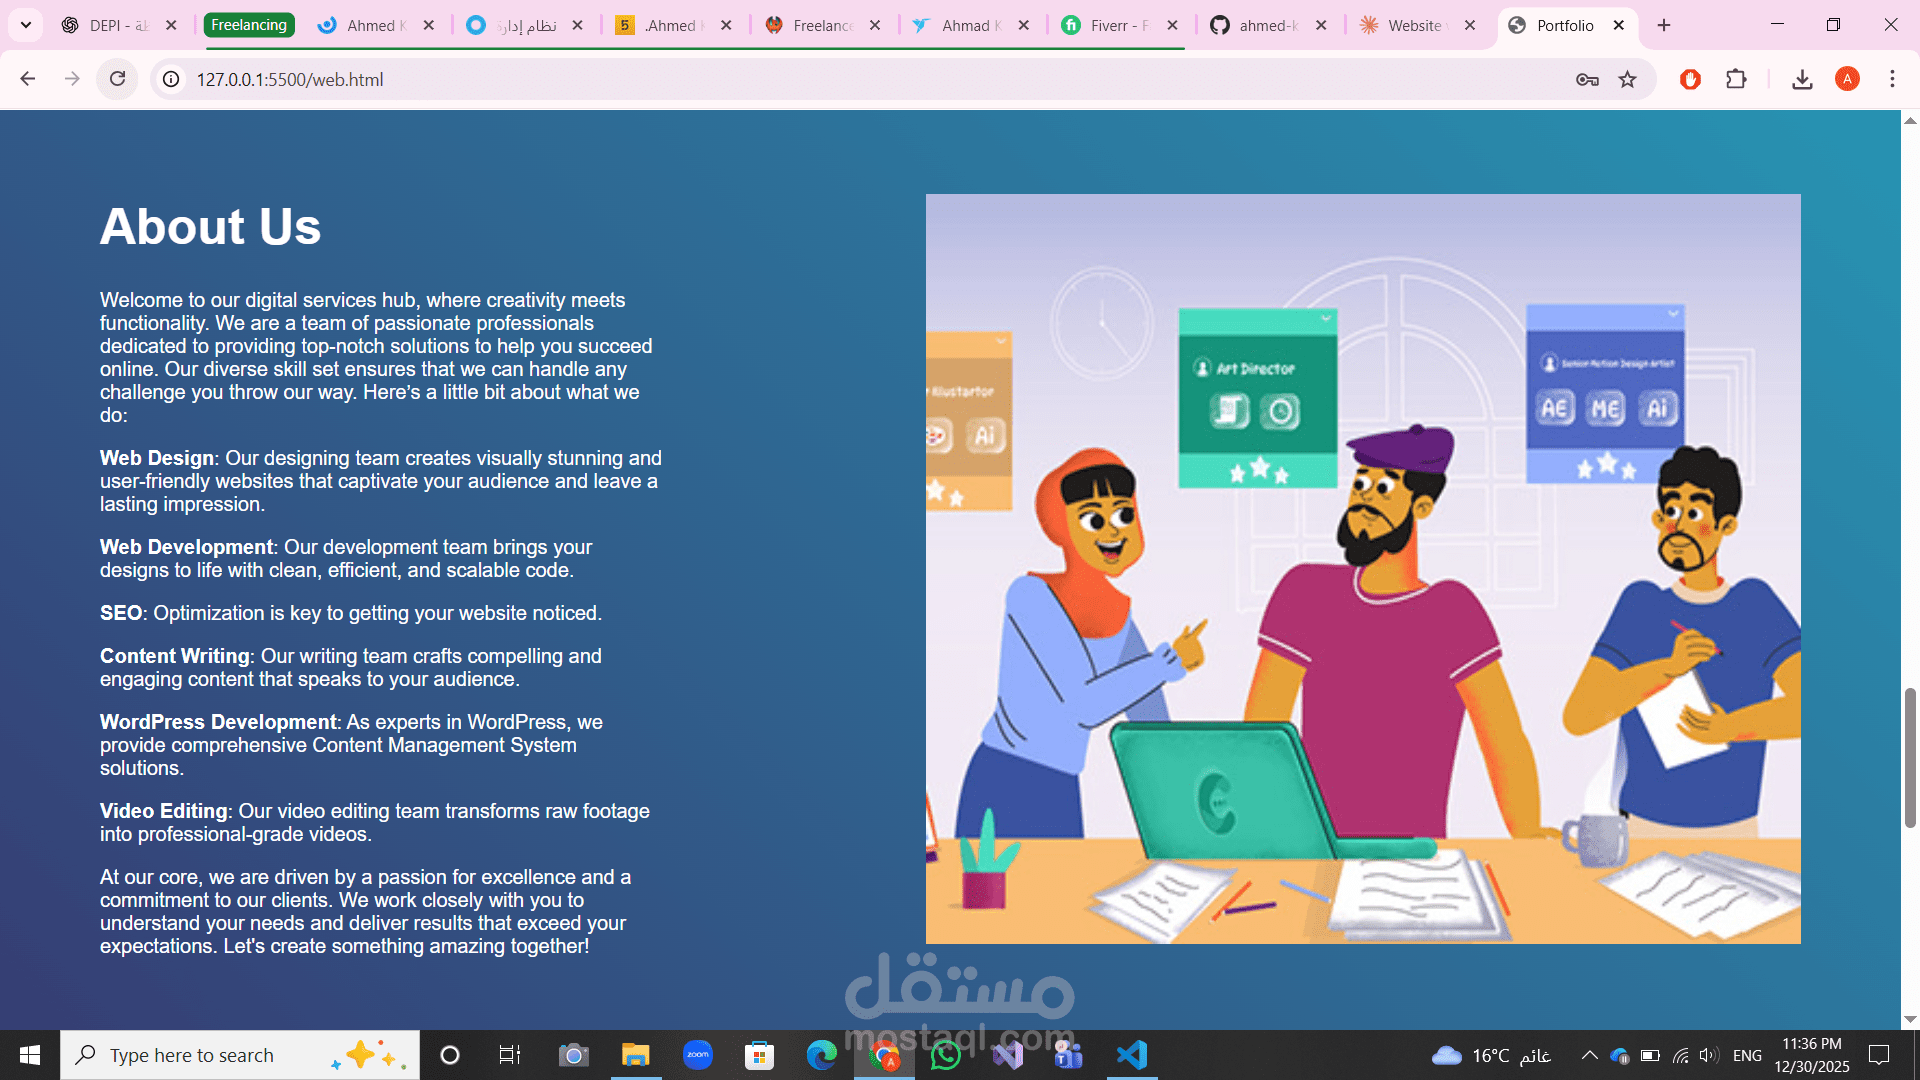Viewport: 1920px width, 1080px height.
Task: Expand the tab search dropdown
Action: pos(26,25)
